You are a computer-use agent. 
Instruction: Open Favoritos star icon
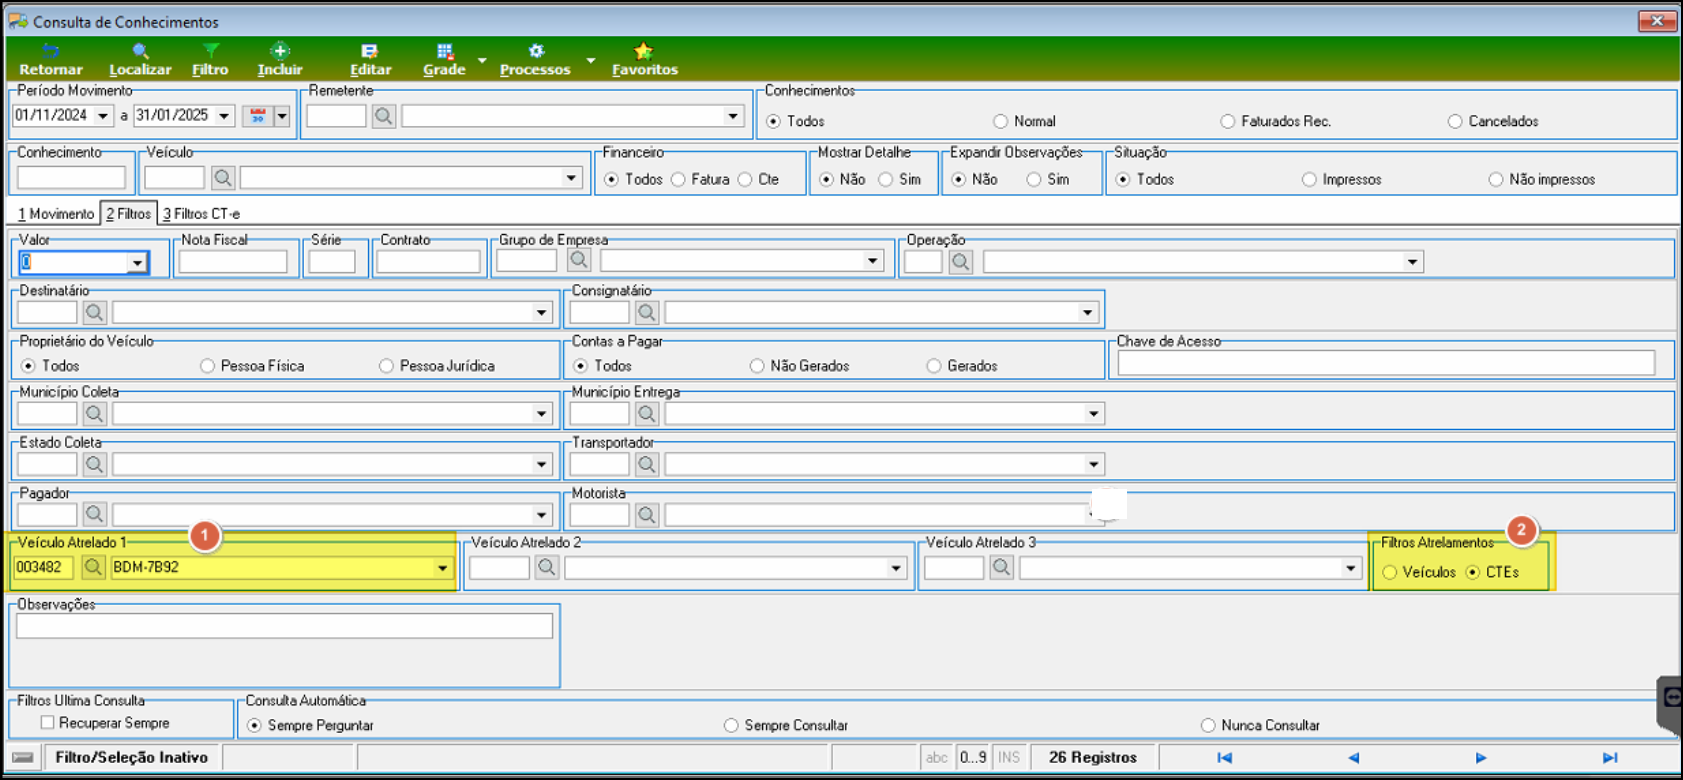(644, 51)
